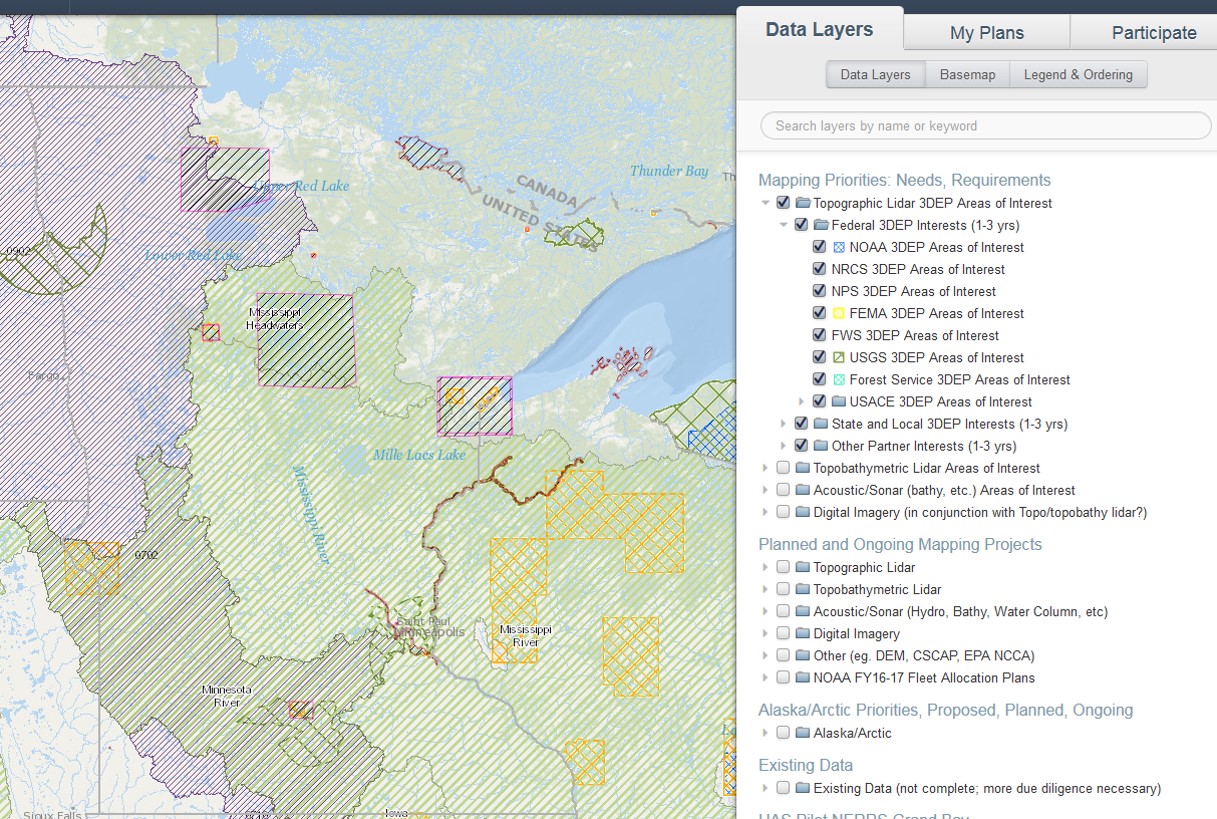Check the Alaska/Arctic layer box
Viewport: 1217px width, 819px height.
783,733
